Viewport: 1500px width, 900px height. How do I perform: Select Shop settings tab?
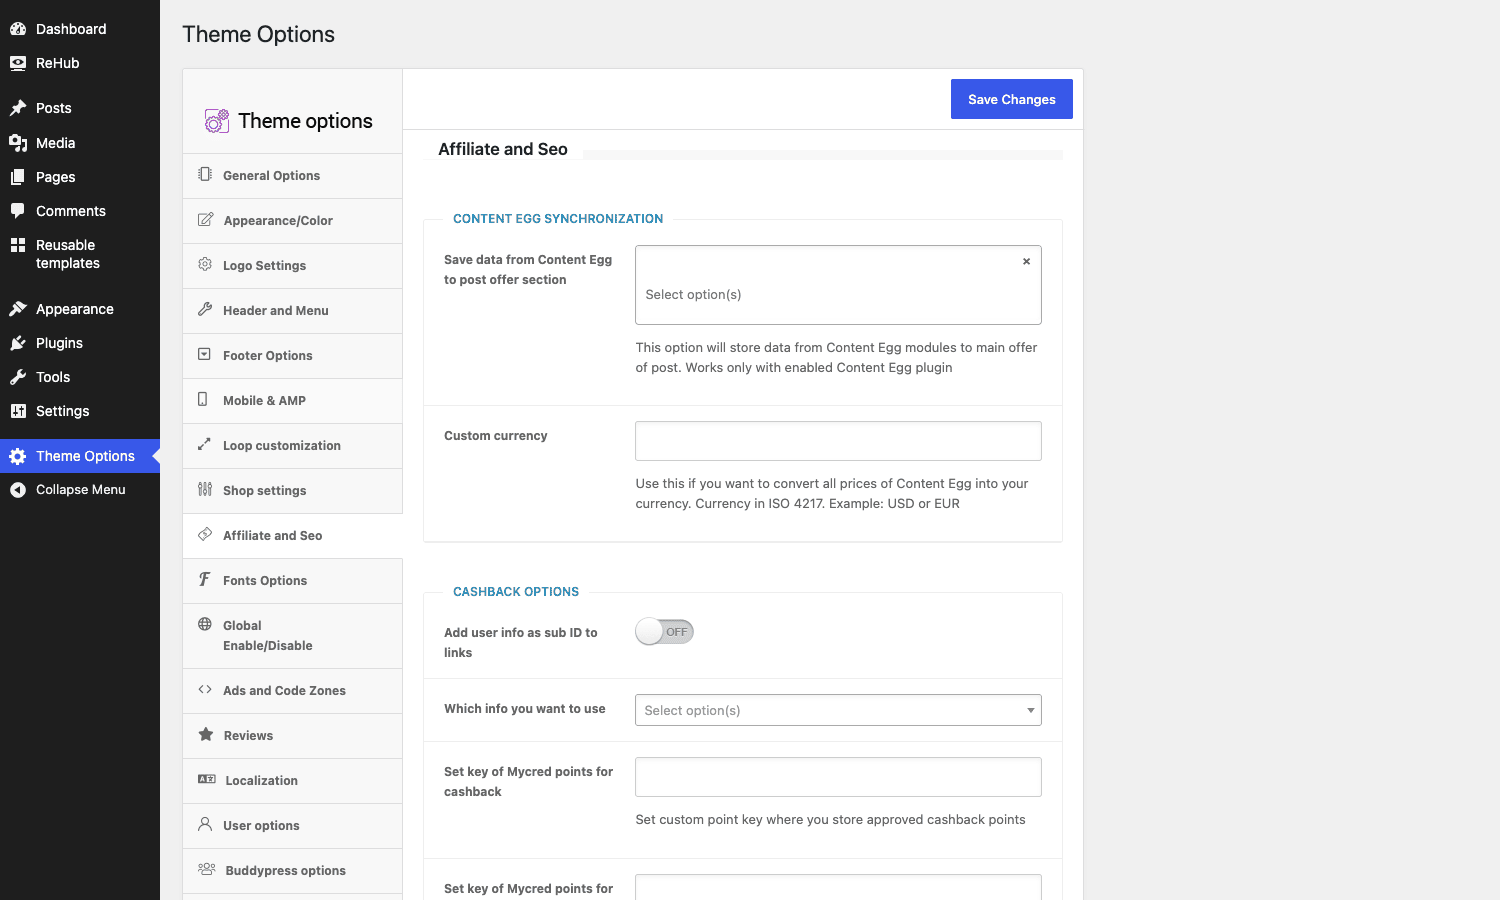coord(292,491)
